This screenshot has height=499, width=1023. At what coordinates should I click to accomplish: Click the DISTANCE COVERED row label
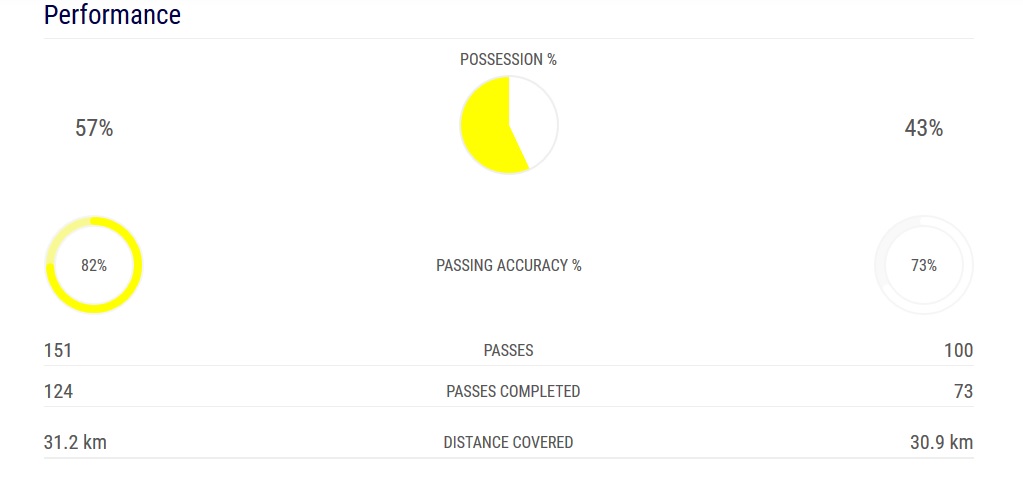point(508,442)
